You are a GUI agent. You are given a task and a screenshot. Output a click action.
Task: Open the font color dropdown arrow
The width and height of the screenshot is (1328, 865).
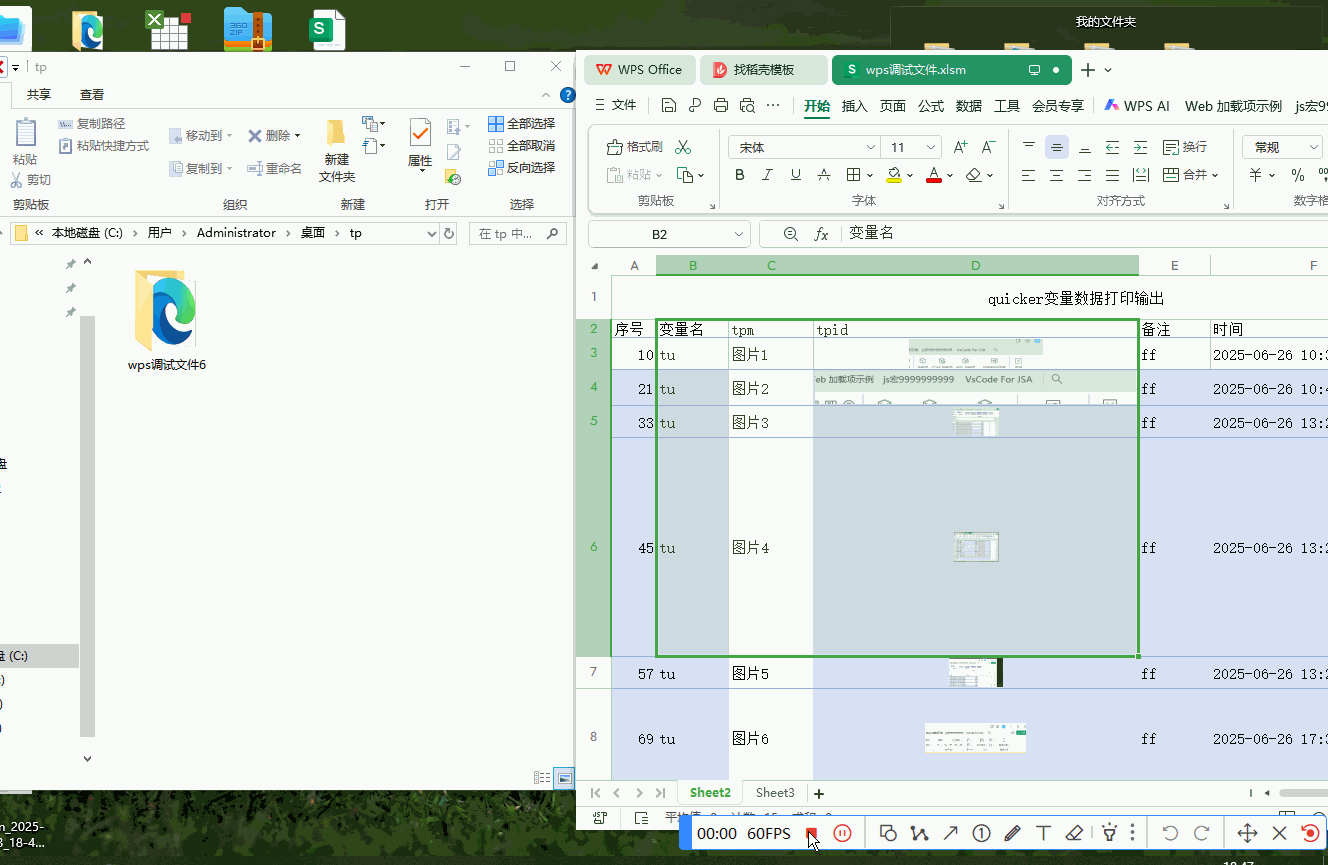coord(950,175)
